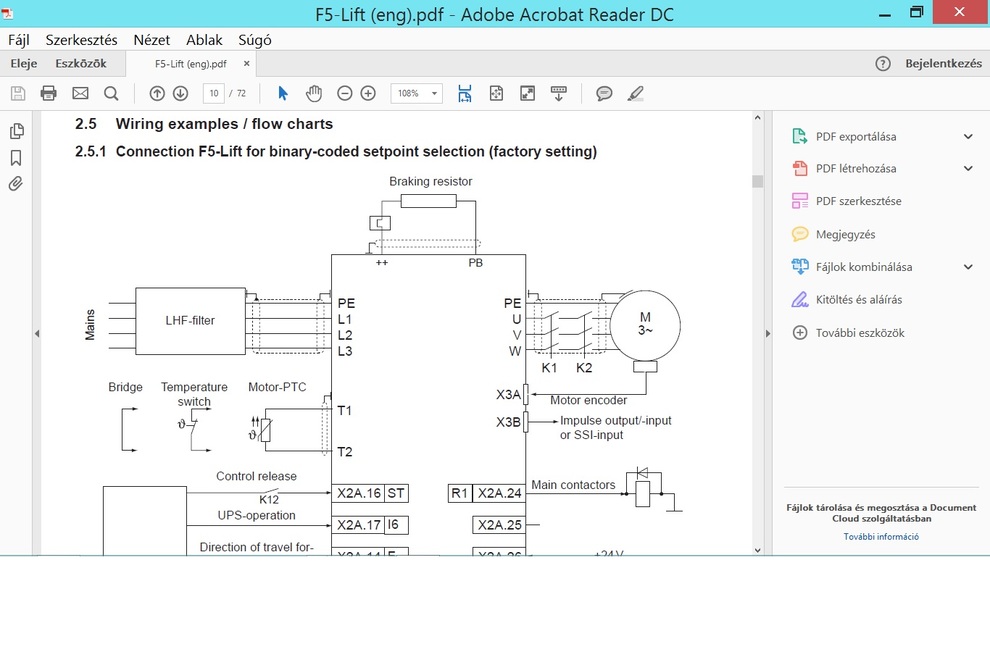
Task: Collapse the right tools pane with the arrow
Action: pos(768,333)
